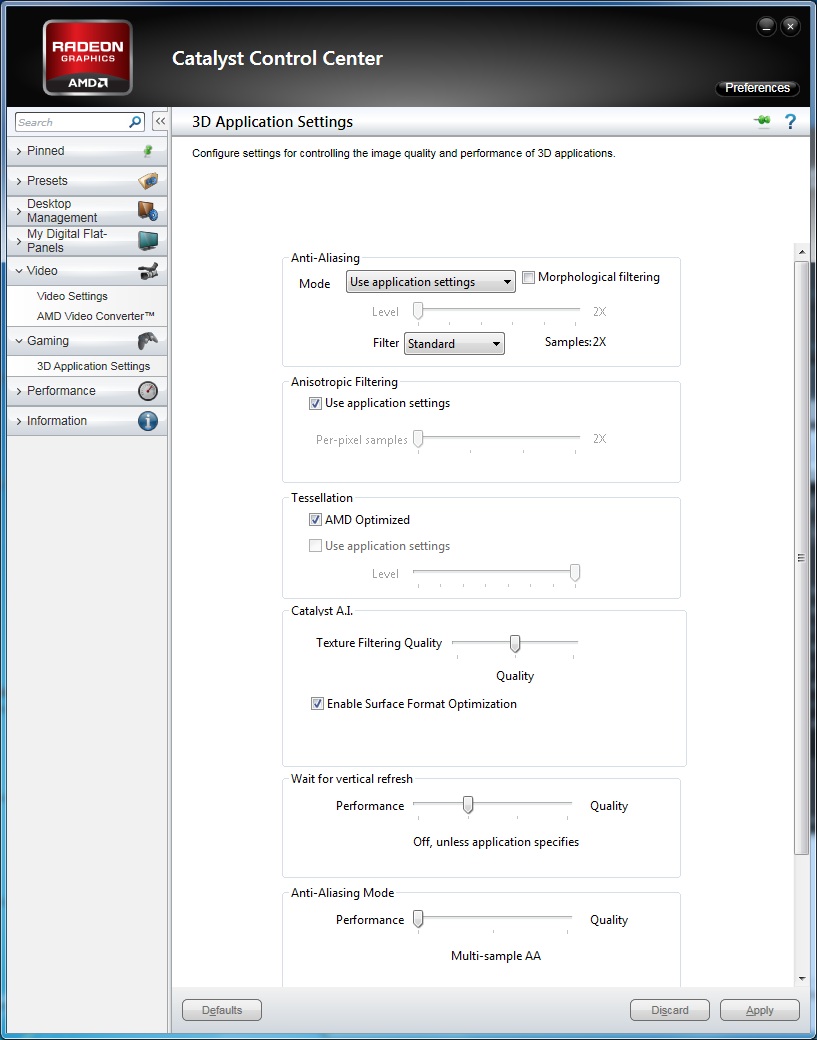Expand My Digital Flat-Panels section

pos(87,241)
